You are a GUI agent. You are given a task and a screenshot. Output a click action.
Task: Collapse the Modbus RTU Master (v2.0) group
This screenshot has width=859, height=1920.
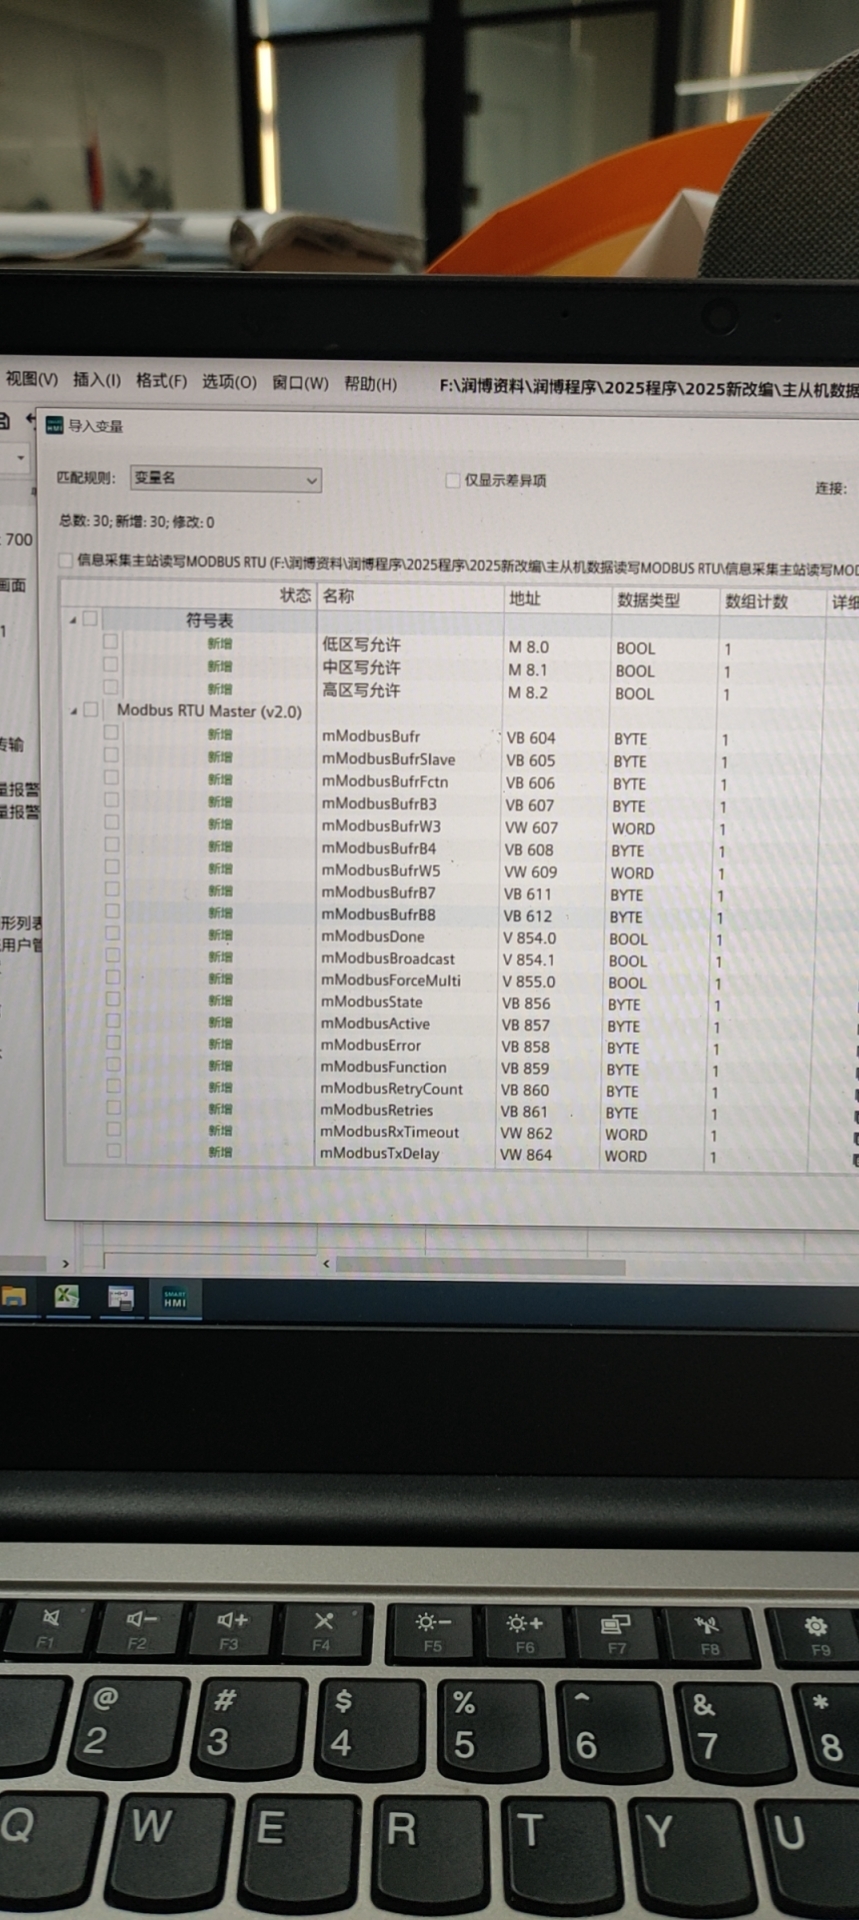tap(73, 711)
